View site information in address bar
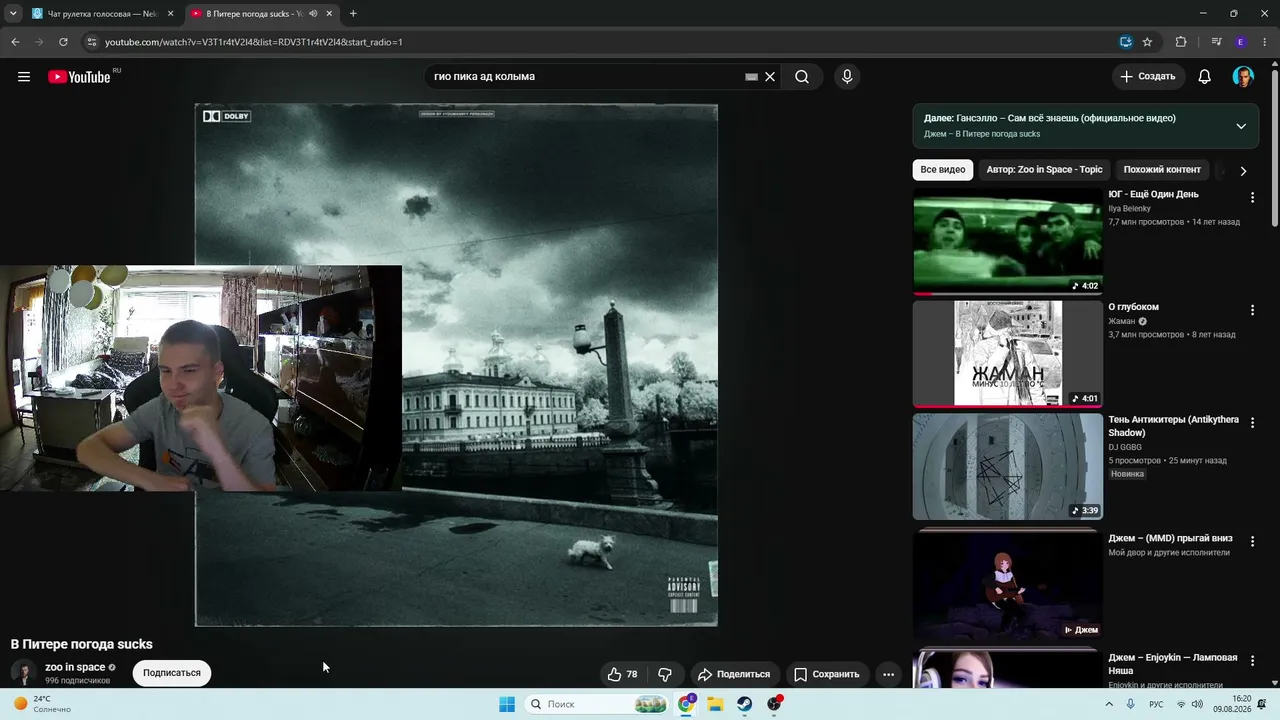1280x720 pixels. click(92, 42)
